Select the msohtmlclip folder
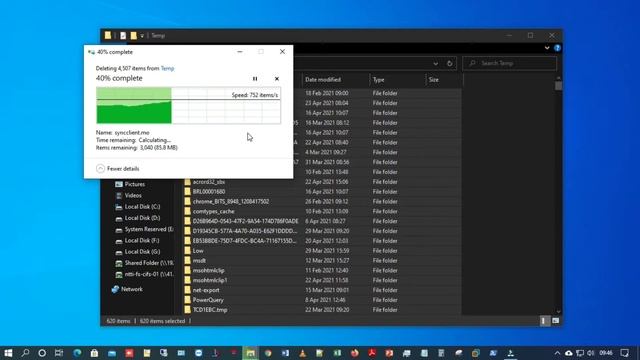The height and width of the screenshot is (360, 640). [209, 270]
